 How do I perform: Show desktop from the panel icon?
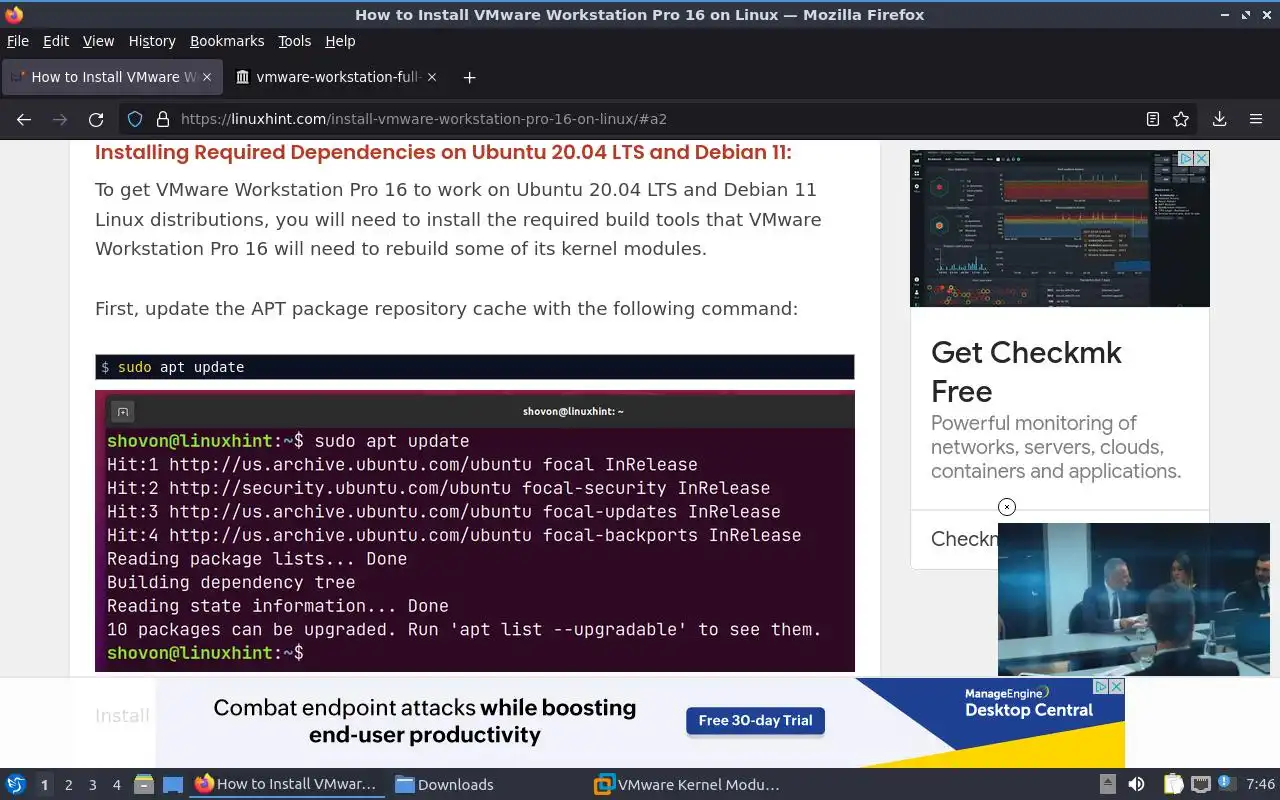pos(172,785)
